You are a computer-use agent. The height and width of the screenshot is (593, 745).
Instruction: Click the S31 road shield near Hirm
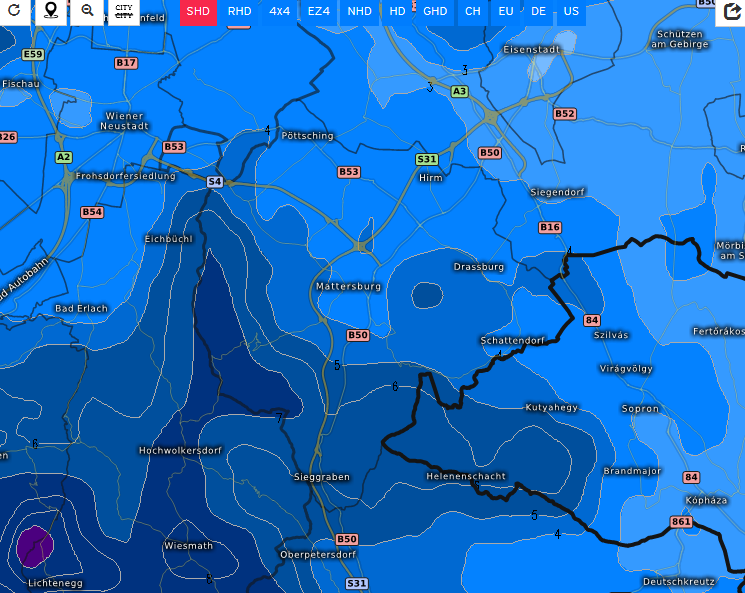pyautogui.click(x=427, y=159)
